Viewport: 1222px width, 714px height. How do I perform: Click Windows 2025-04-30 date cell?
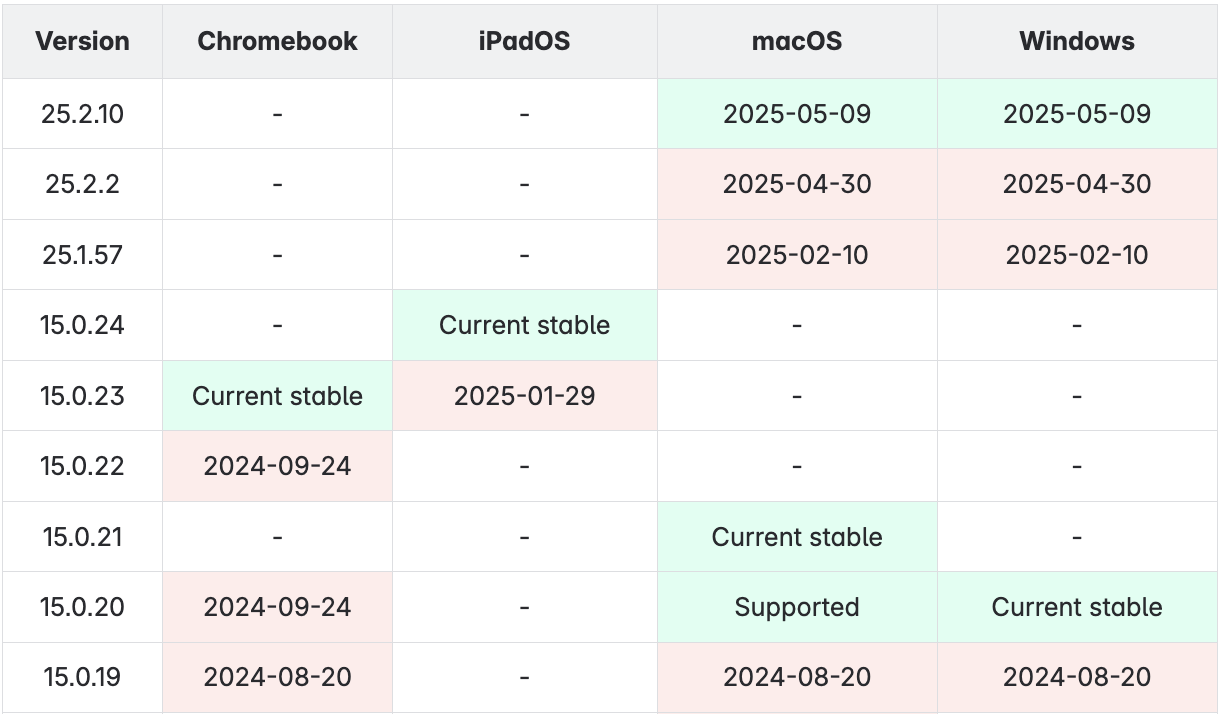click(x=1077, y=184)
